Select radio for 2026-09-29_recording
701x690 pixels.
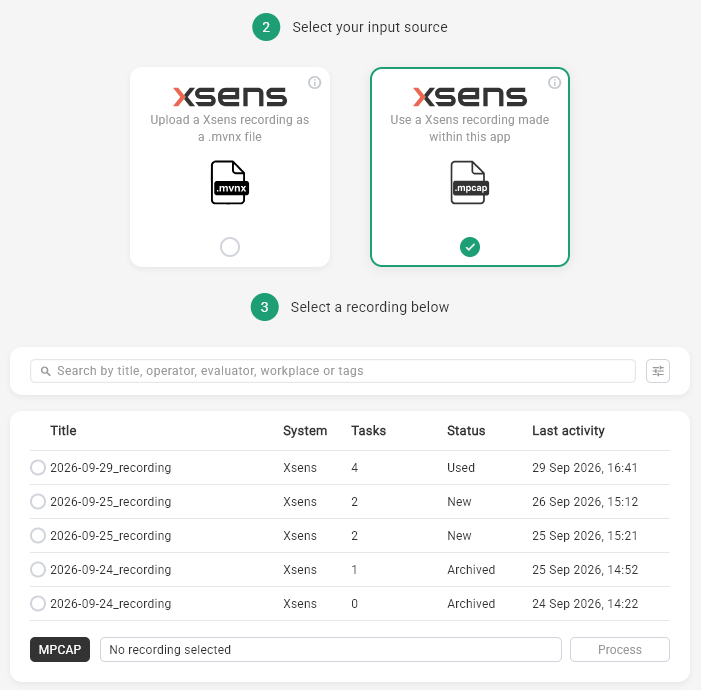pos(38,467)
